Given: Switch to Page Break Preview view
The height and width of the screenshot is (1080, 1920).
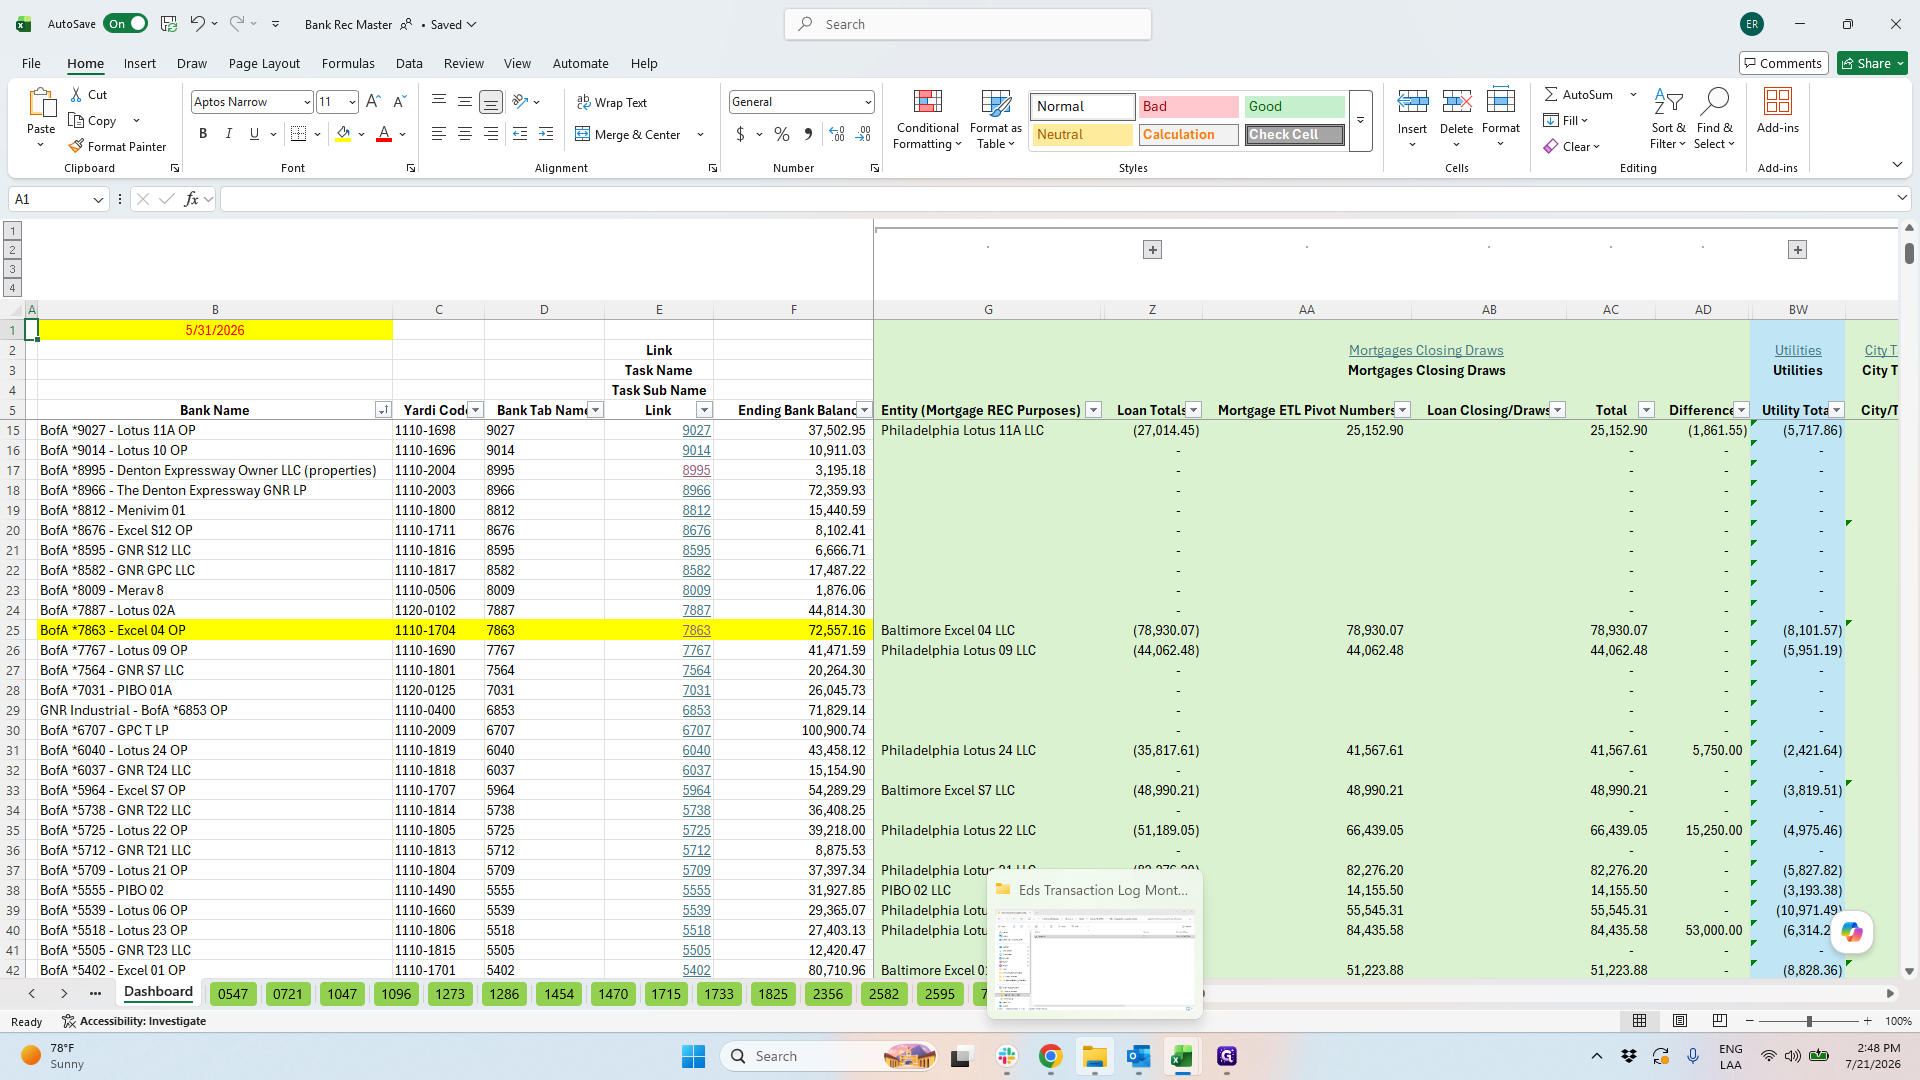Looking at the screenshot, I should (1719, 1021).
